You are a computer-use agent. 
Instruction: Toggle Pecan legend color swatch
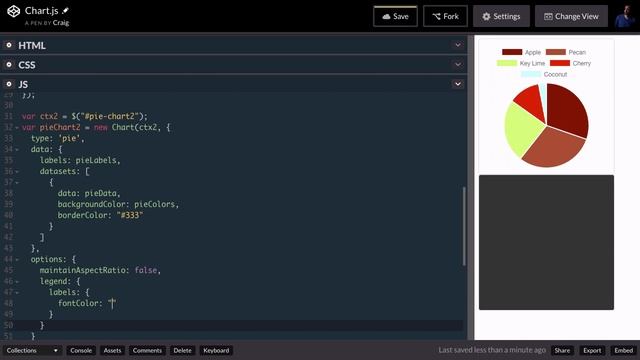tap(556, 52)
